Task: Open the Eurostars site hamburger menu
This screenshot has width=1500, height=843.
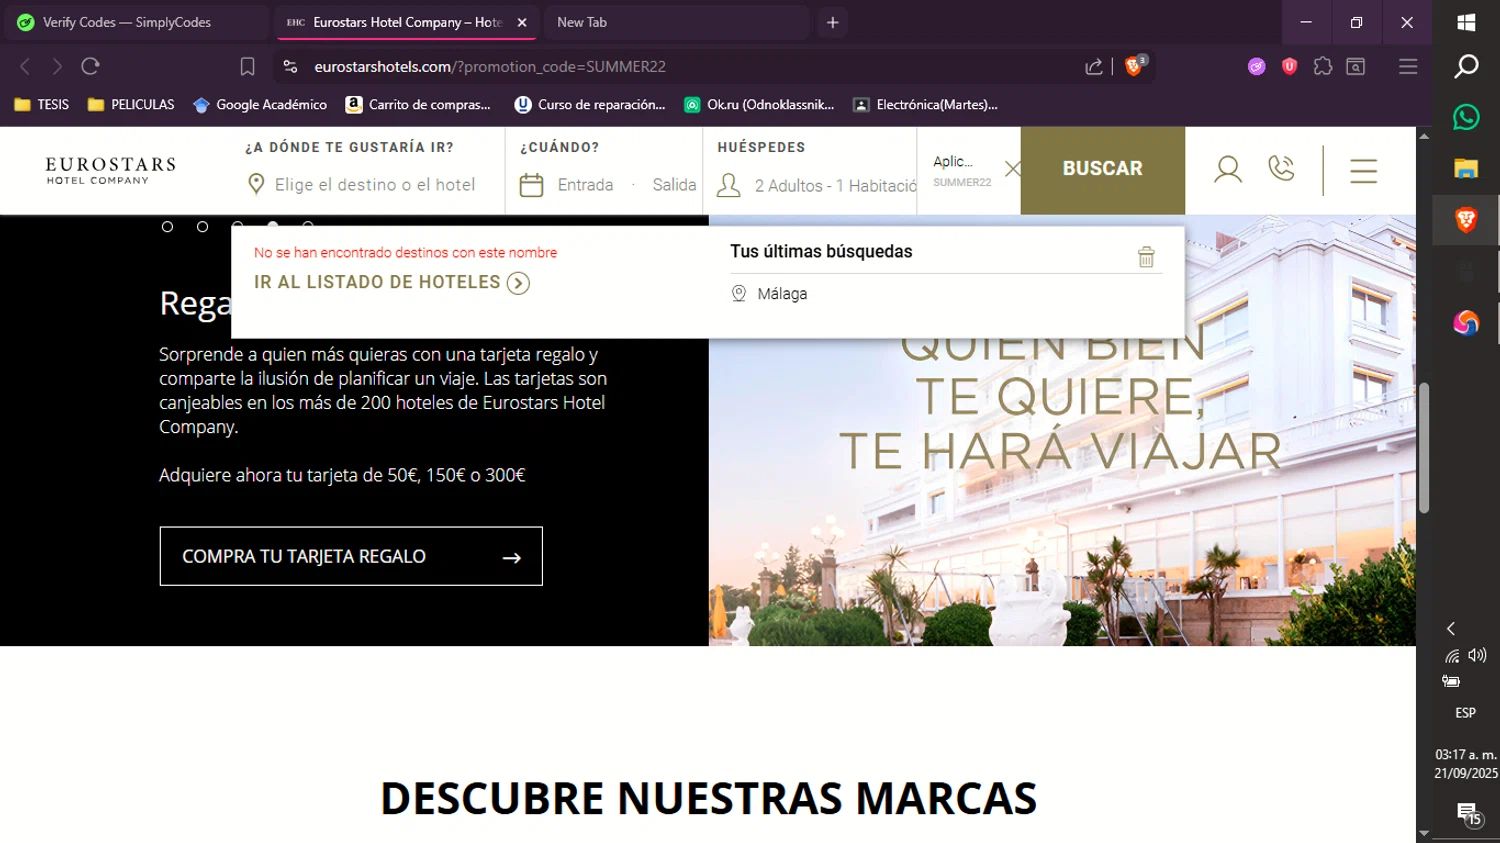Action: (x=1364, y=170)
